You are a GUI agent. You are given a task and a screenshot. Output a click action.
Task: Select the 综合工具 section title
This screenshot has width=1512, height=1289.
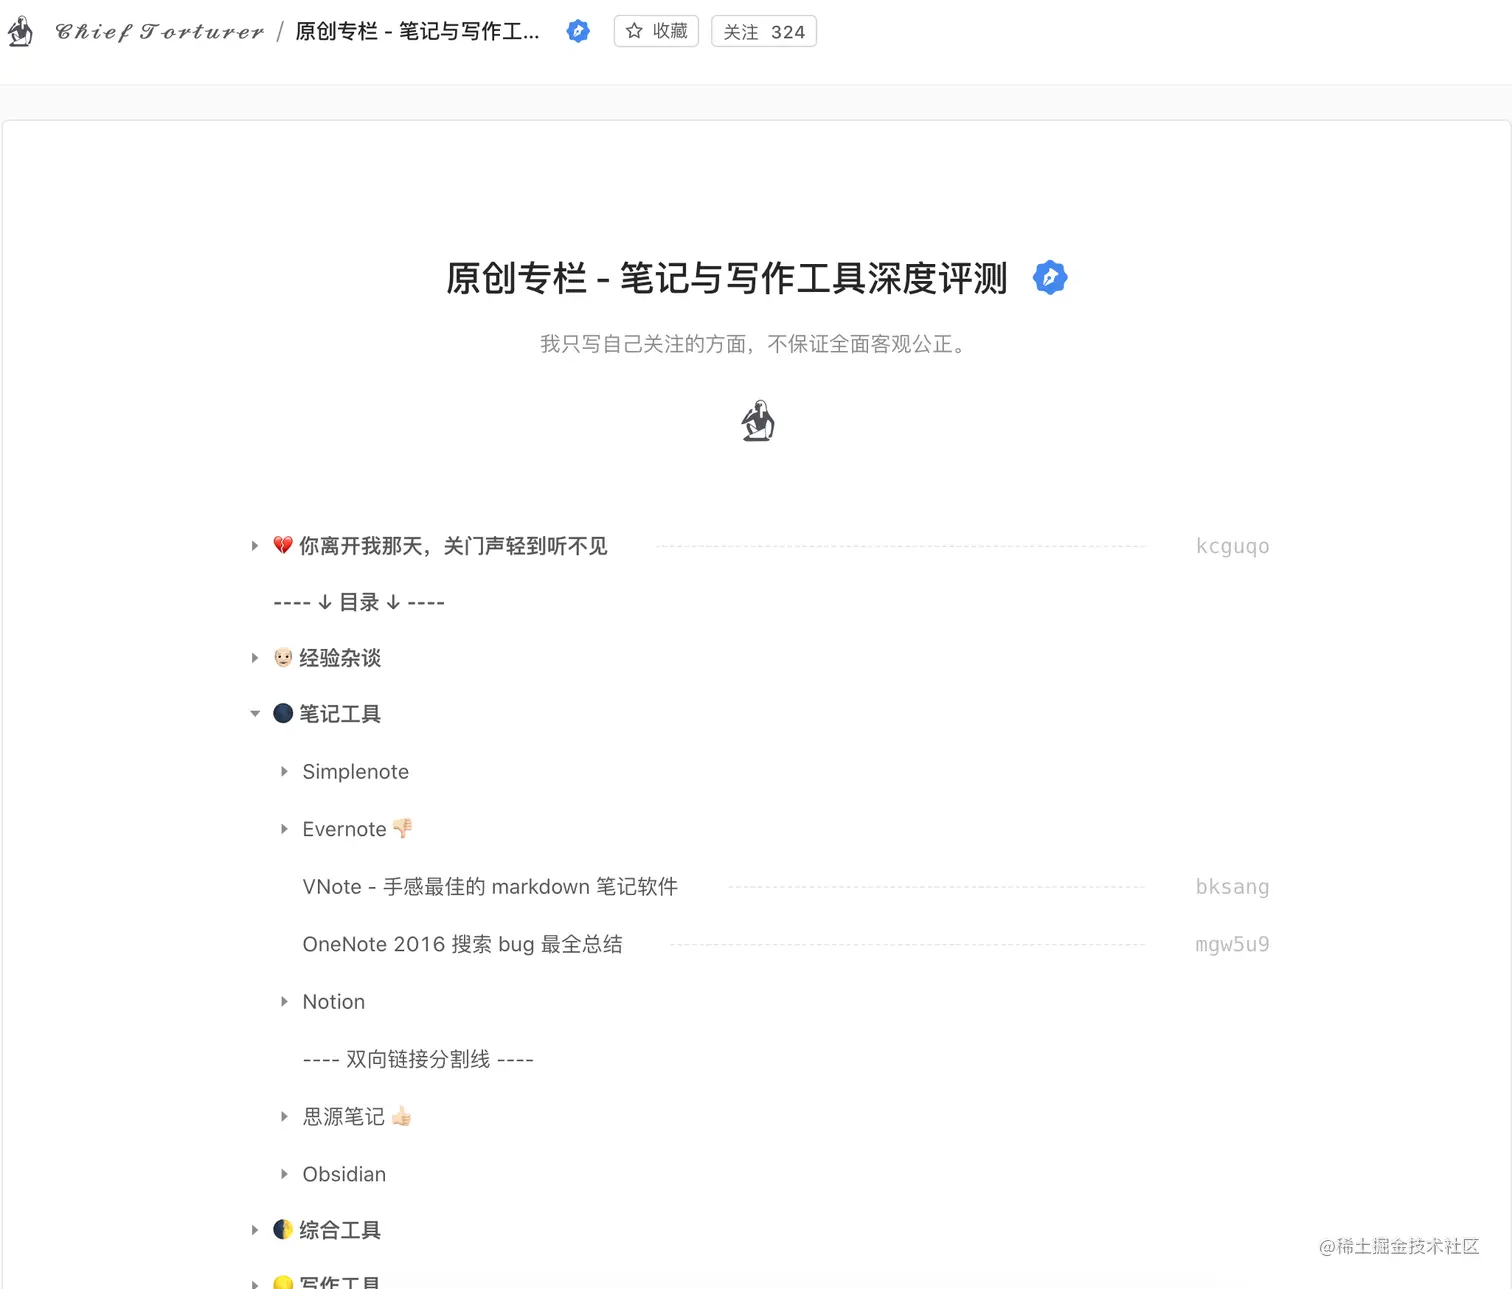(x=340, y=1230)
